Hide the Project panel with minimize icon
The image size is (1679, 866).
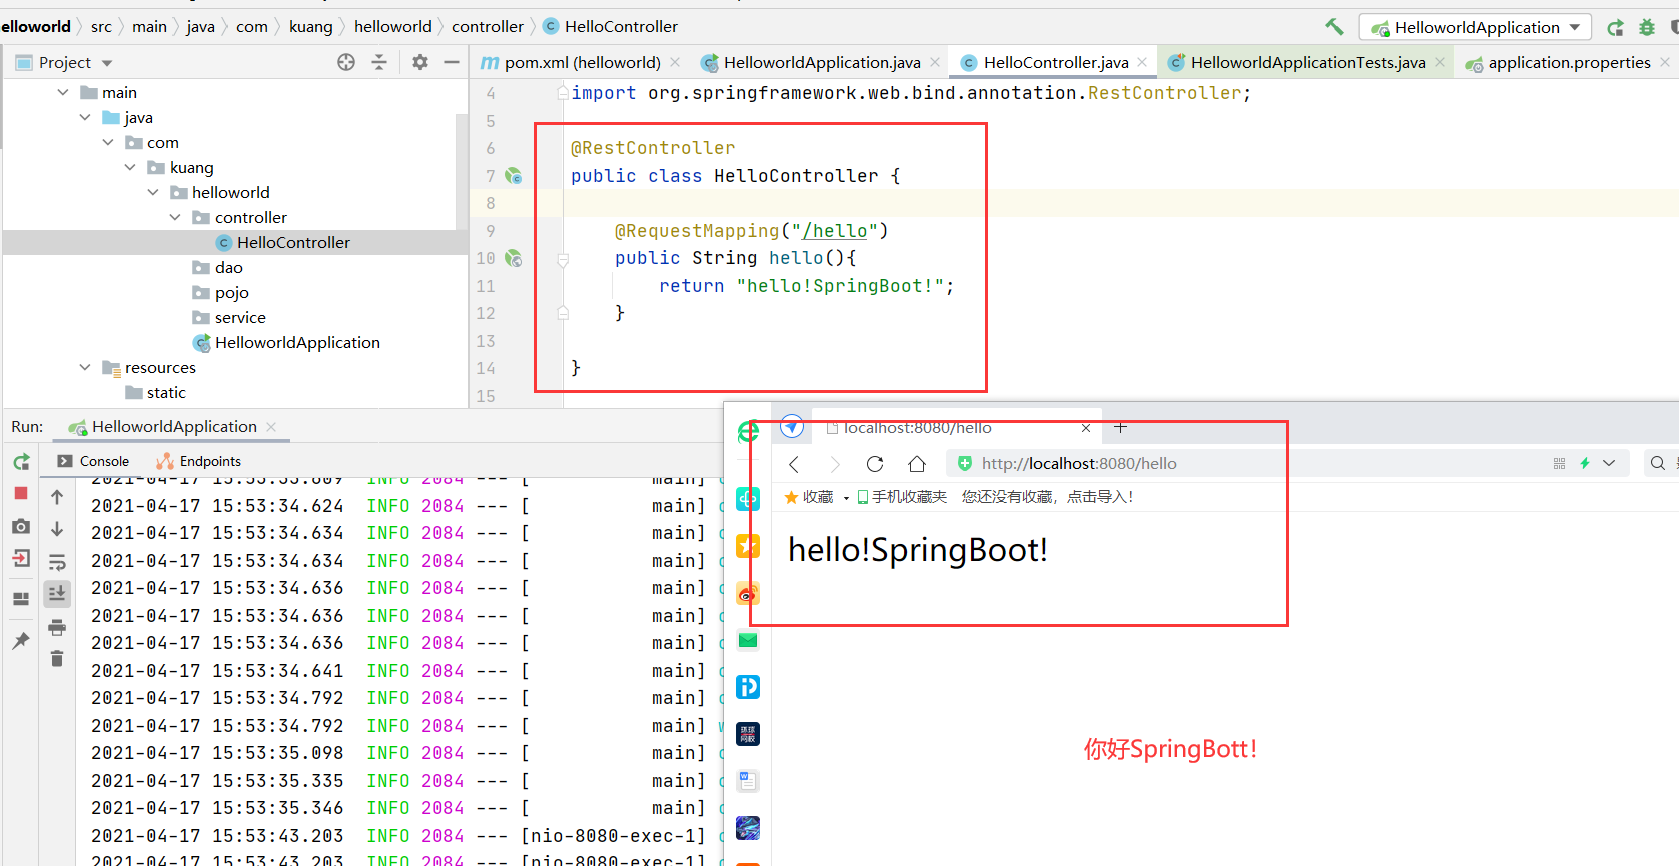[x=452, y=62]
